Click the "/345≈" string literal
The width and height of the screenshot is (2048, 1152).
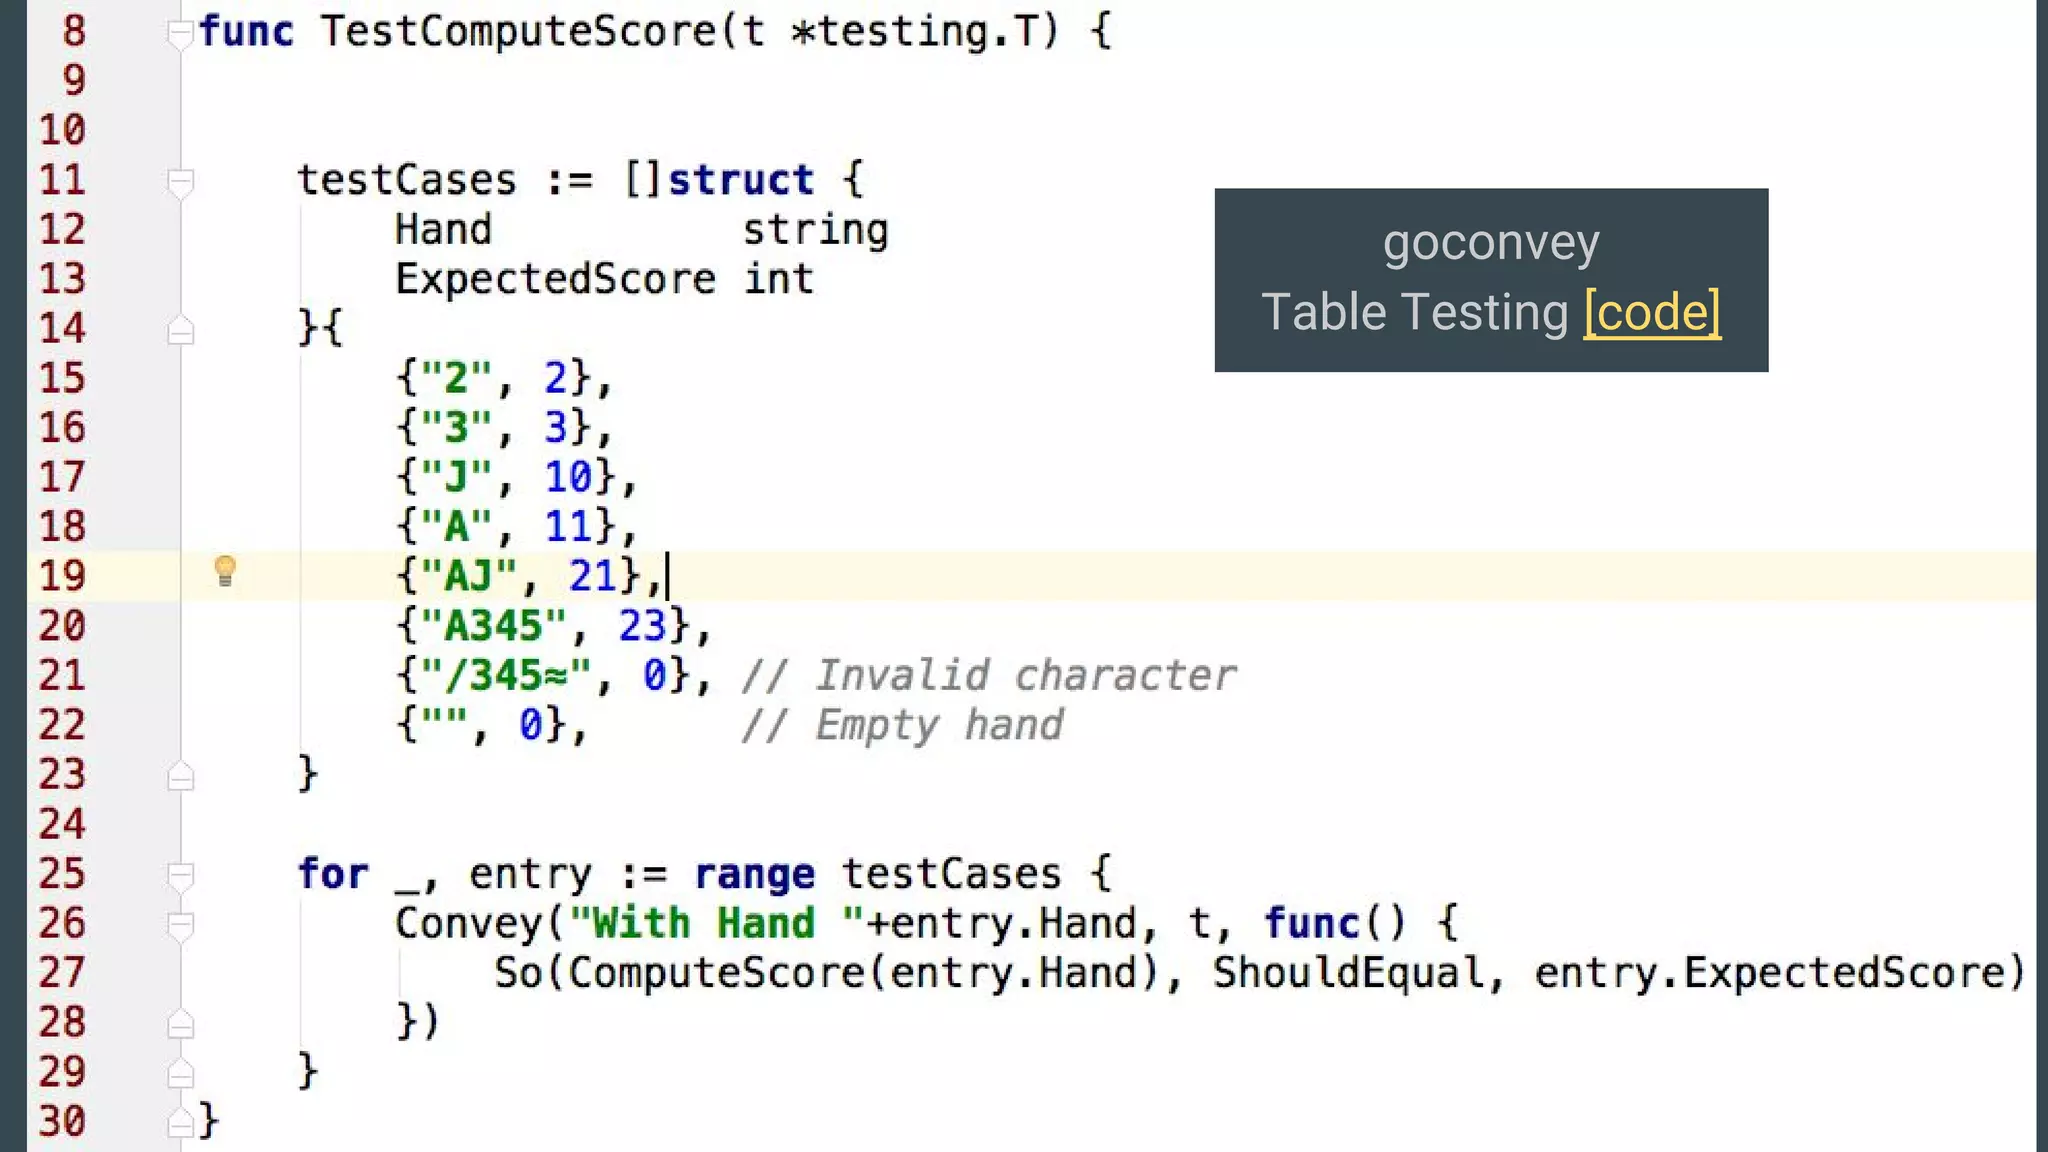505,675
